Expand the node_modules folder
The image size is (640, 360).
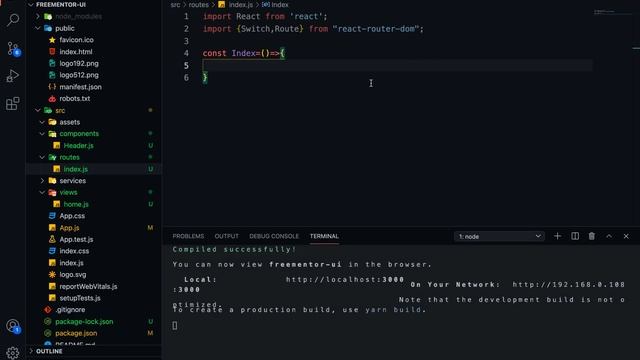[38, 16]
